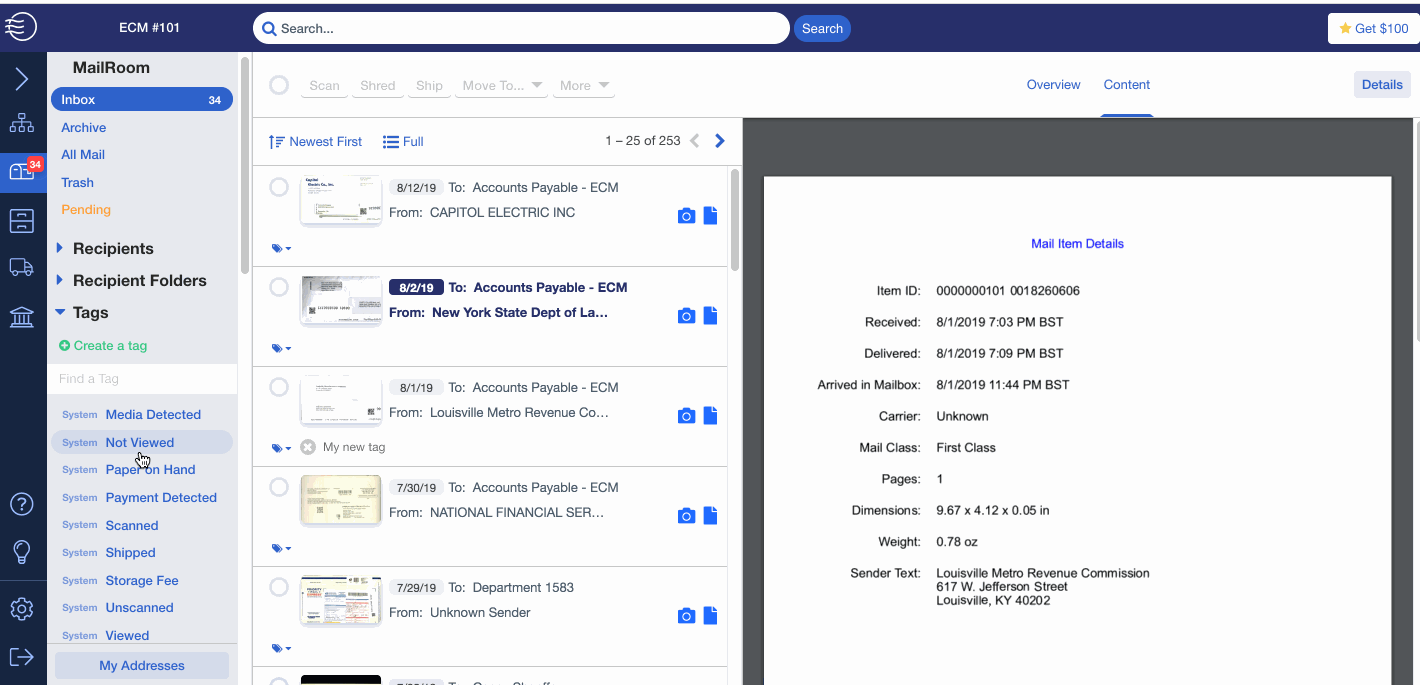1420x685 pixels.
Task: Click document icon for Louisville Metro Revenue mail
Action: click(710, 415)
